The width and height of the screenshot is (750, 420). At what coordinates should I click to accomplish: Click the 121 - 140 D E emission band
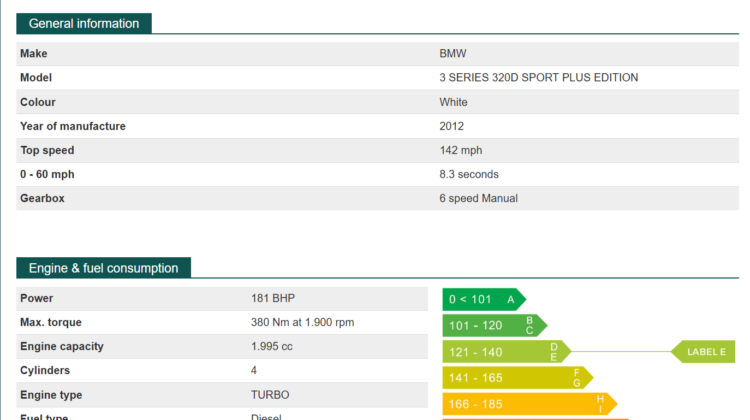click(x=507, y=352)
